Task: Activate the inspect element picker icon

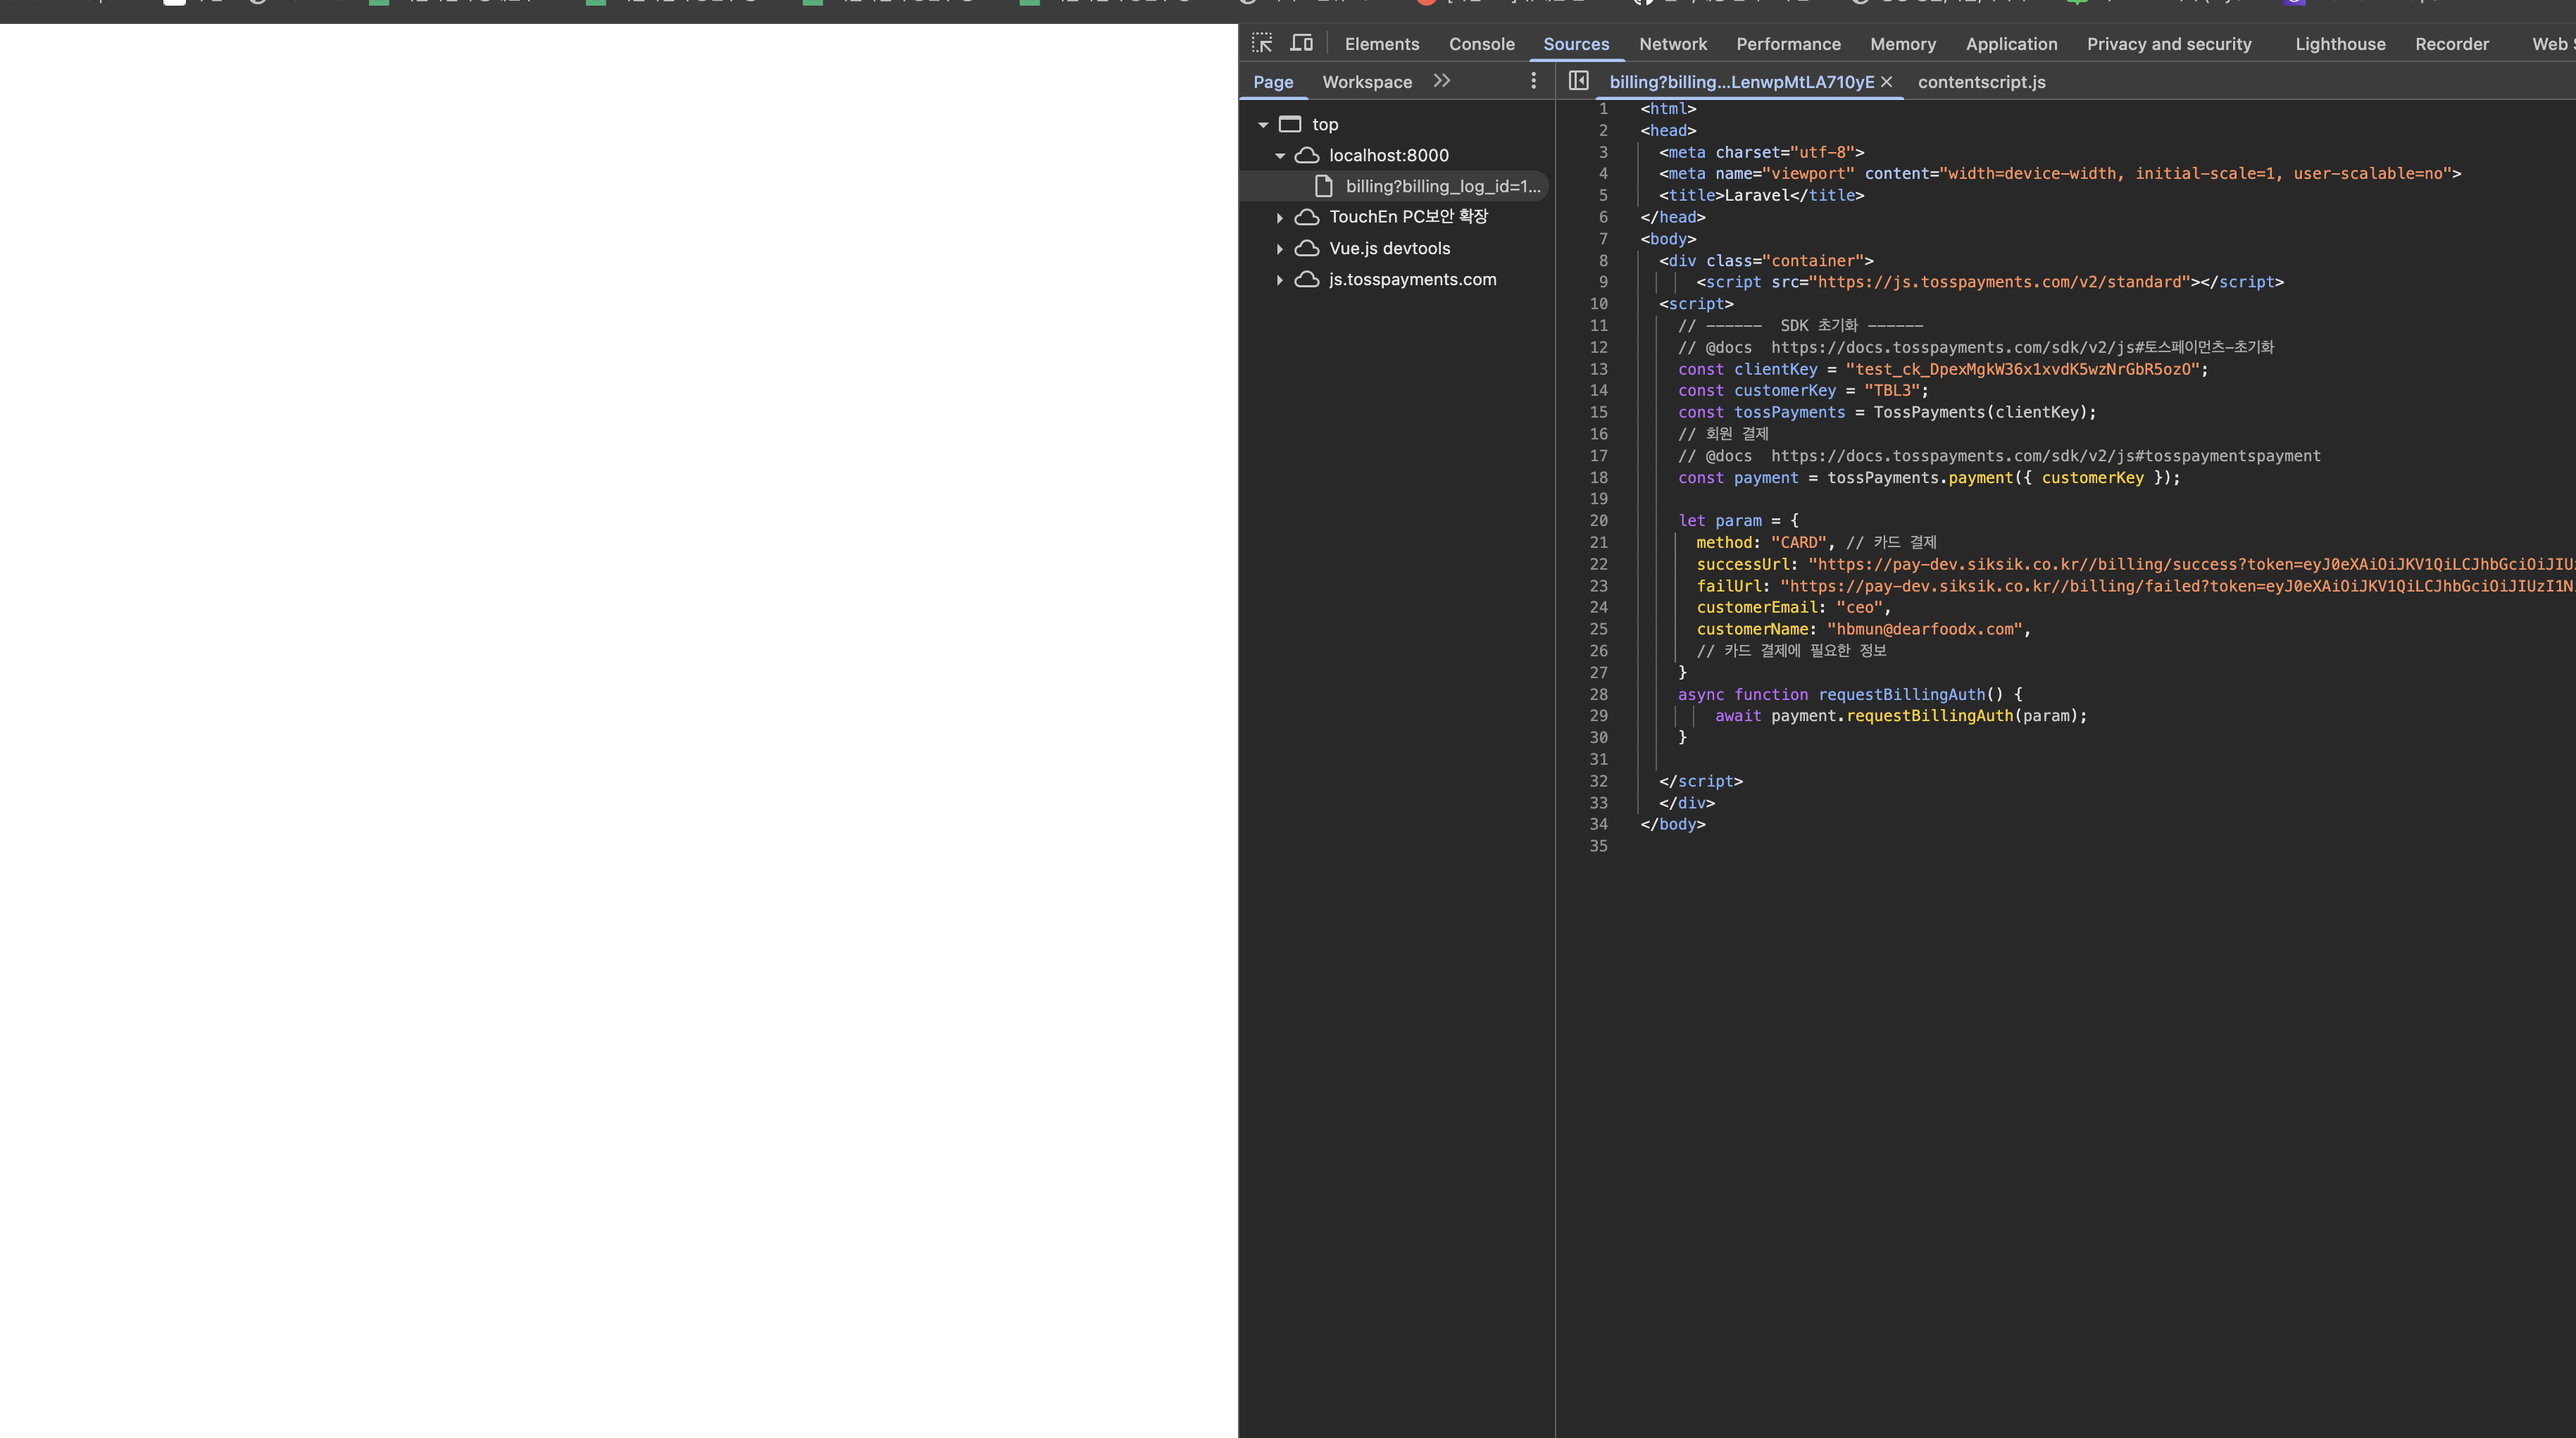Action: [1262, 43]
